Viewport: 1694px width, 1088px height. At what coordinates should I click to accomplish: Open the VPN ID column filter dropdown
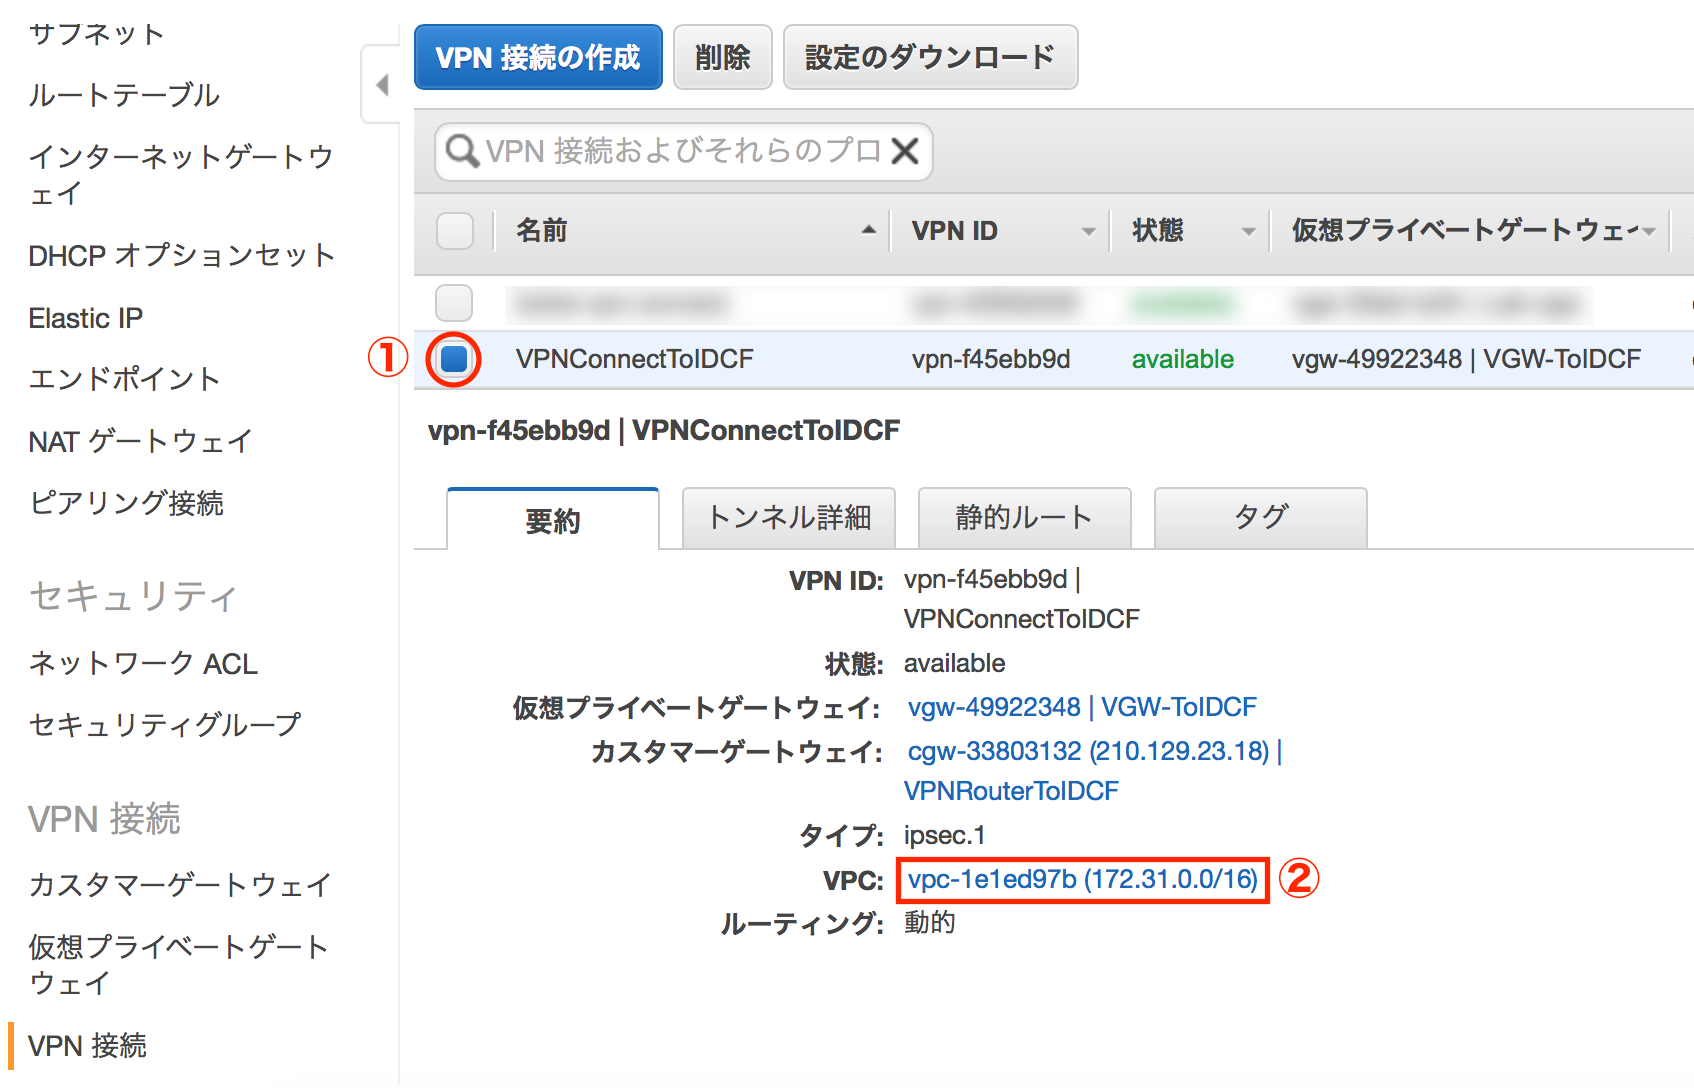[1087, 231]
